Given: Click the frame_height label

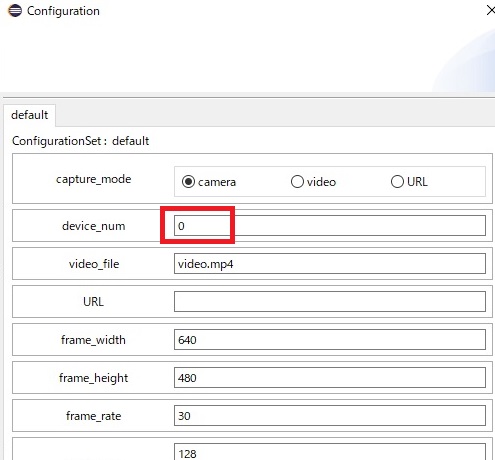Looking at the screenshot, I should click(93, 378).
